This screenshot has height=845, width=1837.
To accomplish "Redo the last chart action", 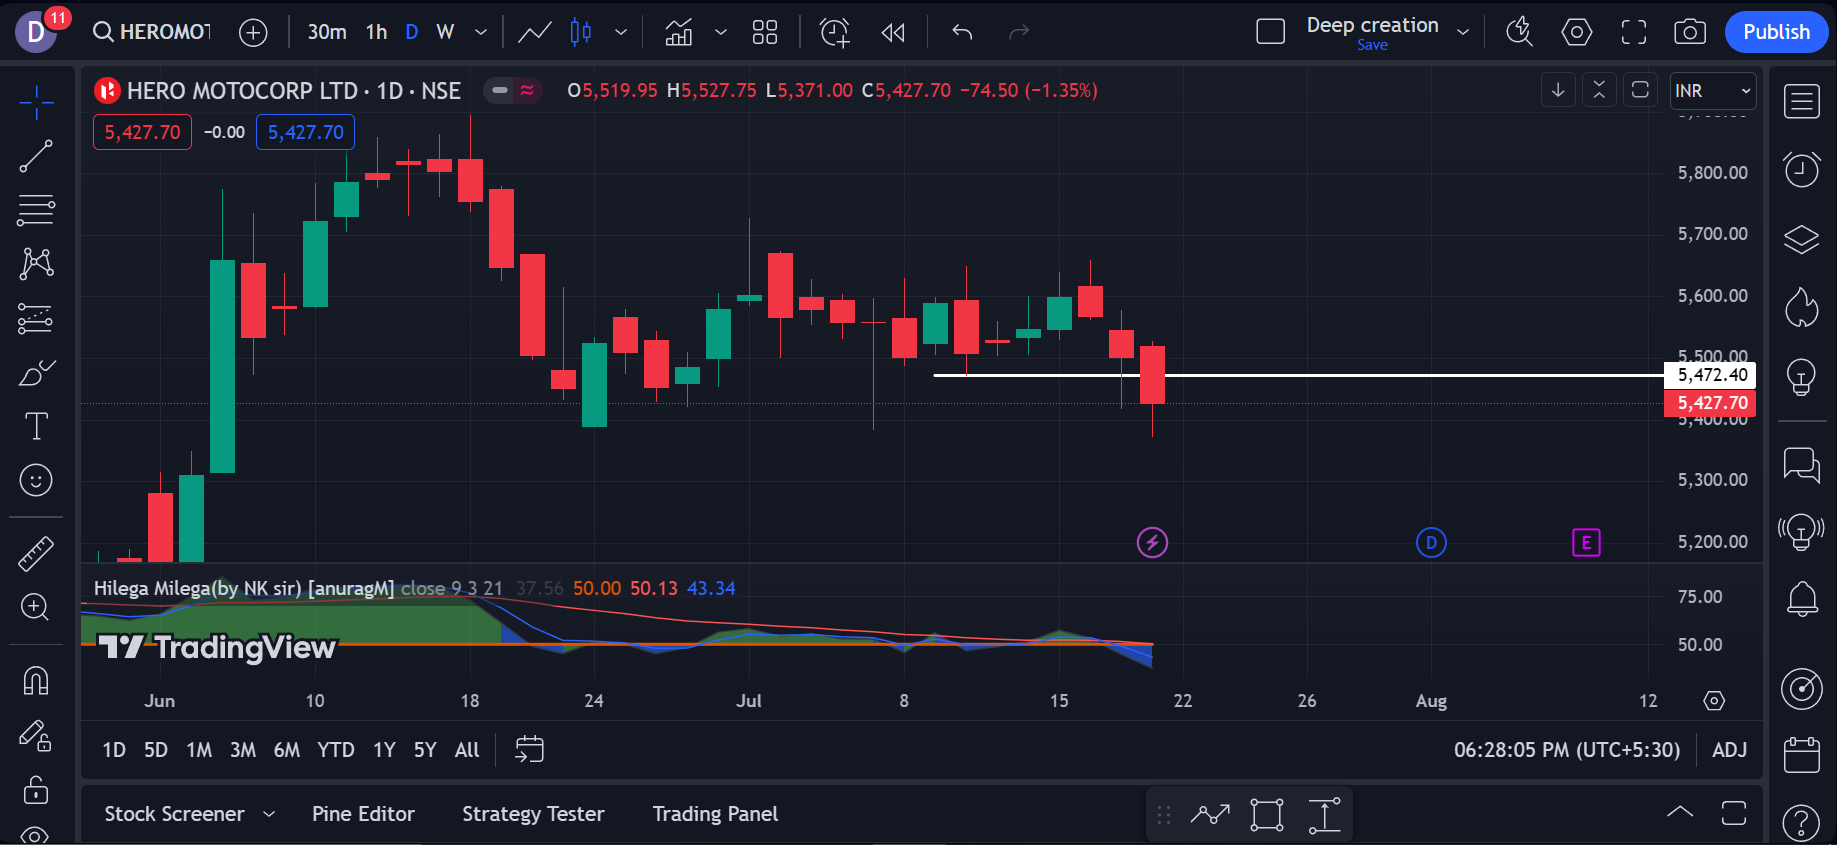I will (1019, 32).
